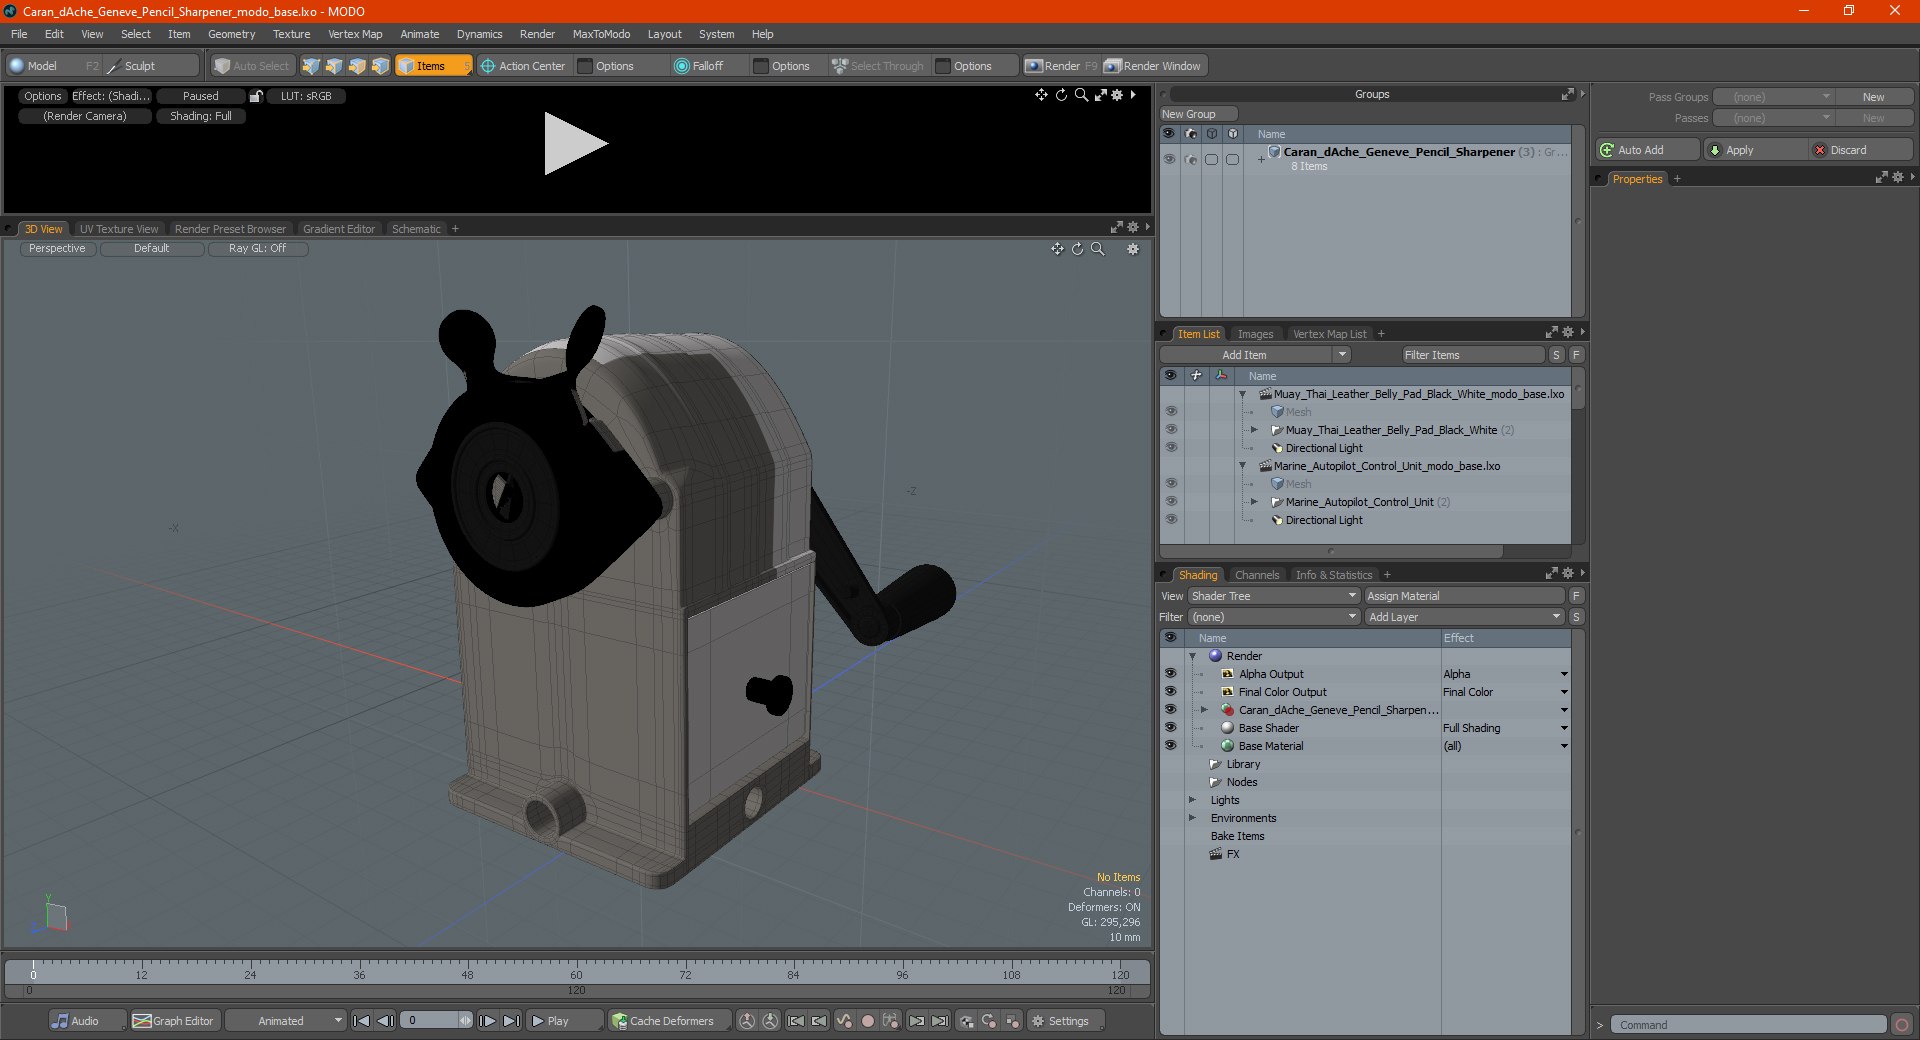Open the 3D viewport gear settings

click(x=1133, y=249)
